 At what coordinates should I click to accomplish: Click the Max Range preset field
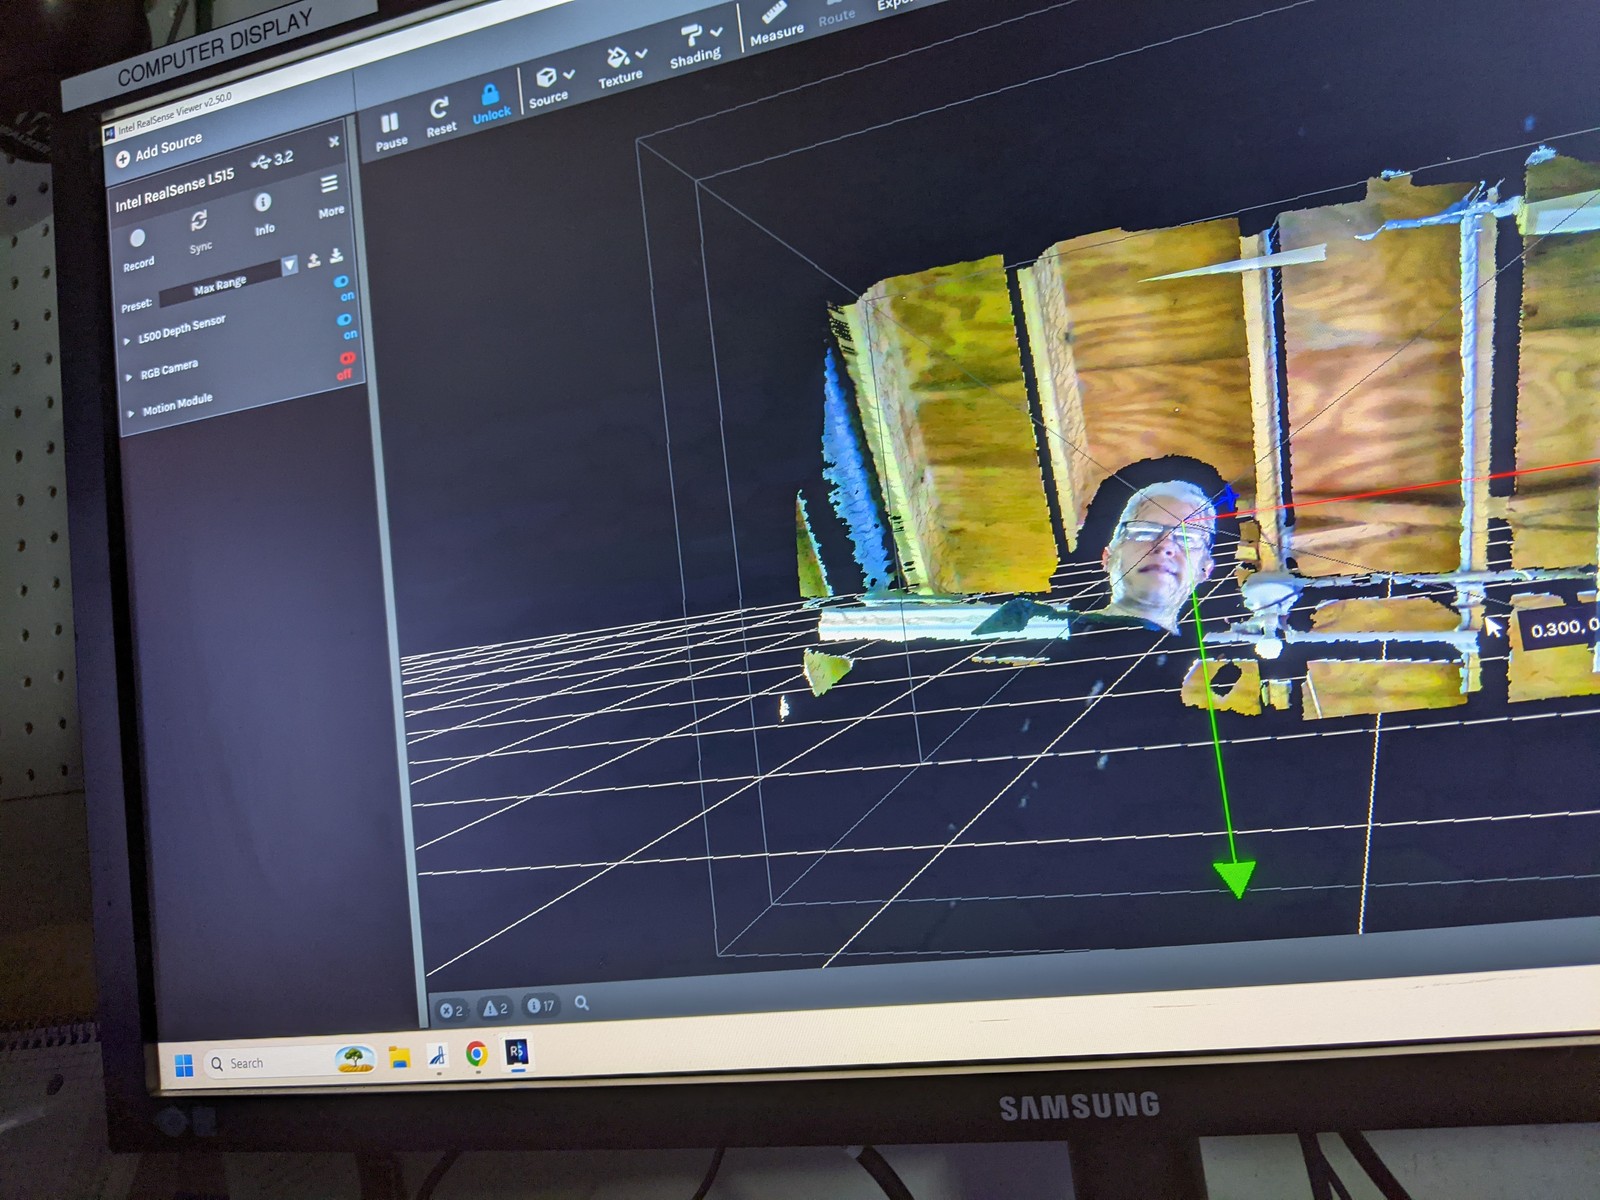(x=220, y=284)
